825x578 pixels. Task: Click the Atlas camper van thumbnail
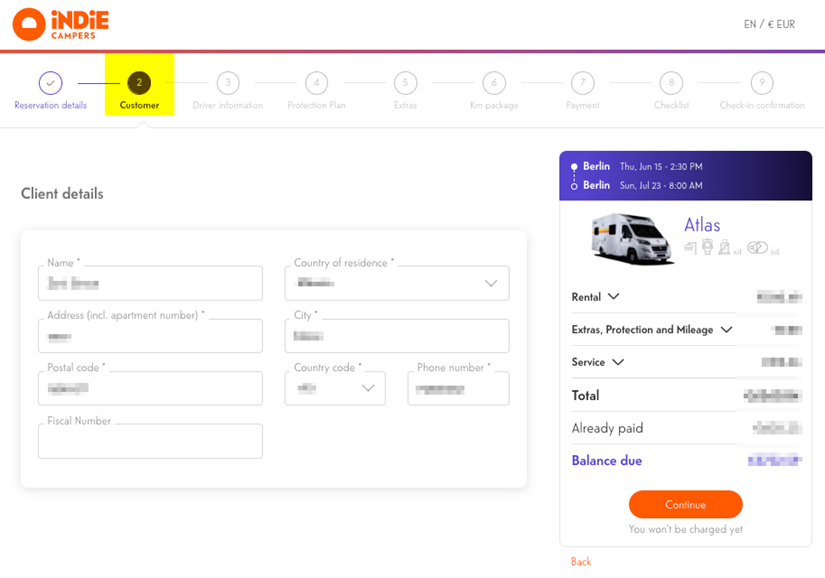click(x=632, y=238)
